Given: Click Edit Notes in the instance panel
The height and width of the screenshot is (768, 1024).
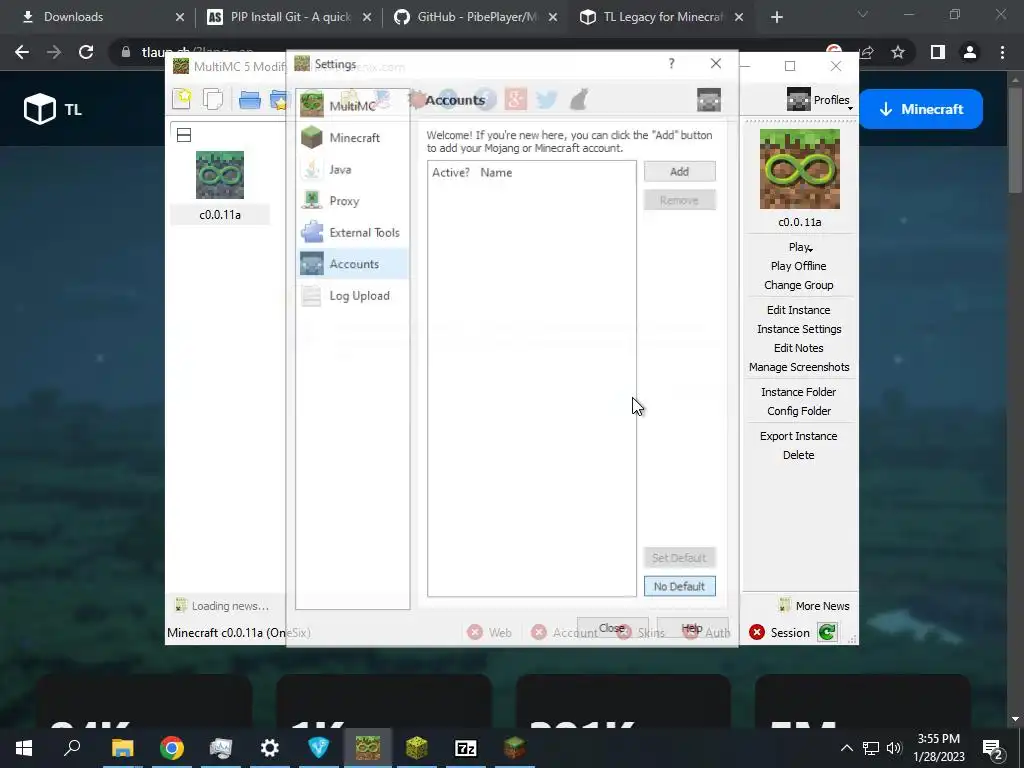Looking at the screenshot, I should (798, 347).
